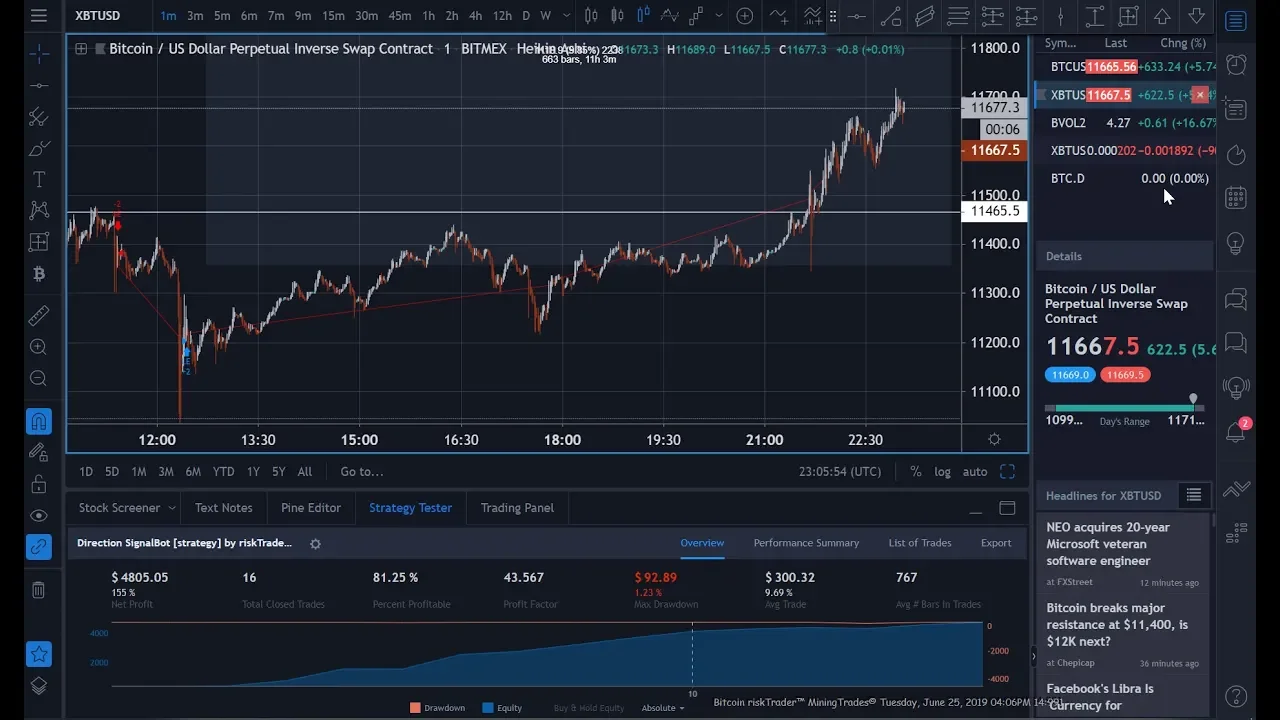Click the Export strategy results button

point(996,543)
